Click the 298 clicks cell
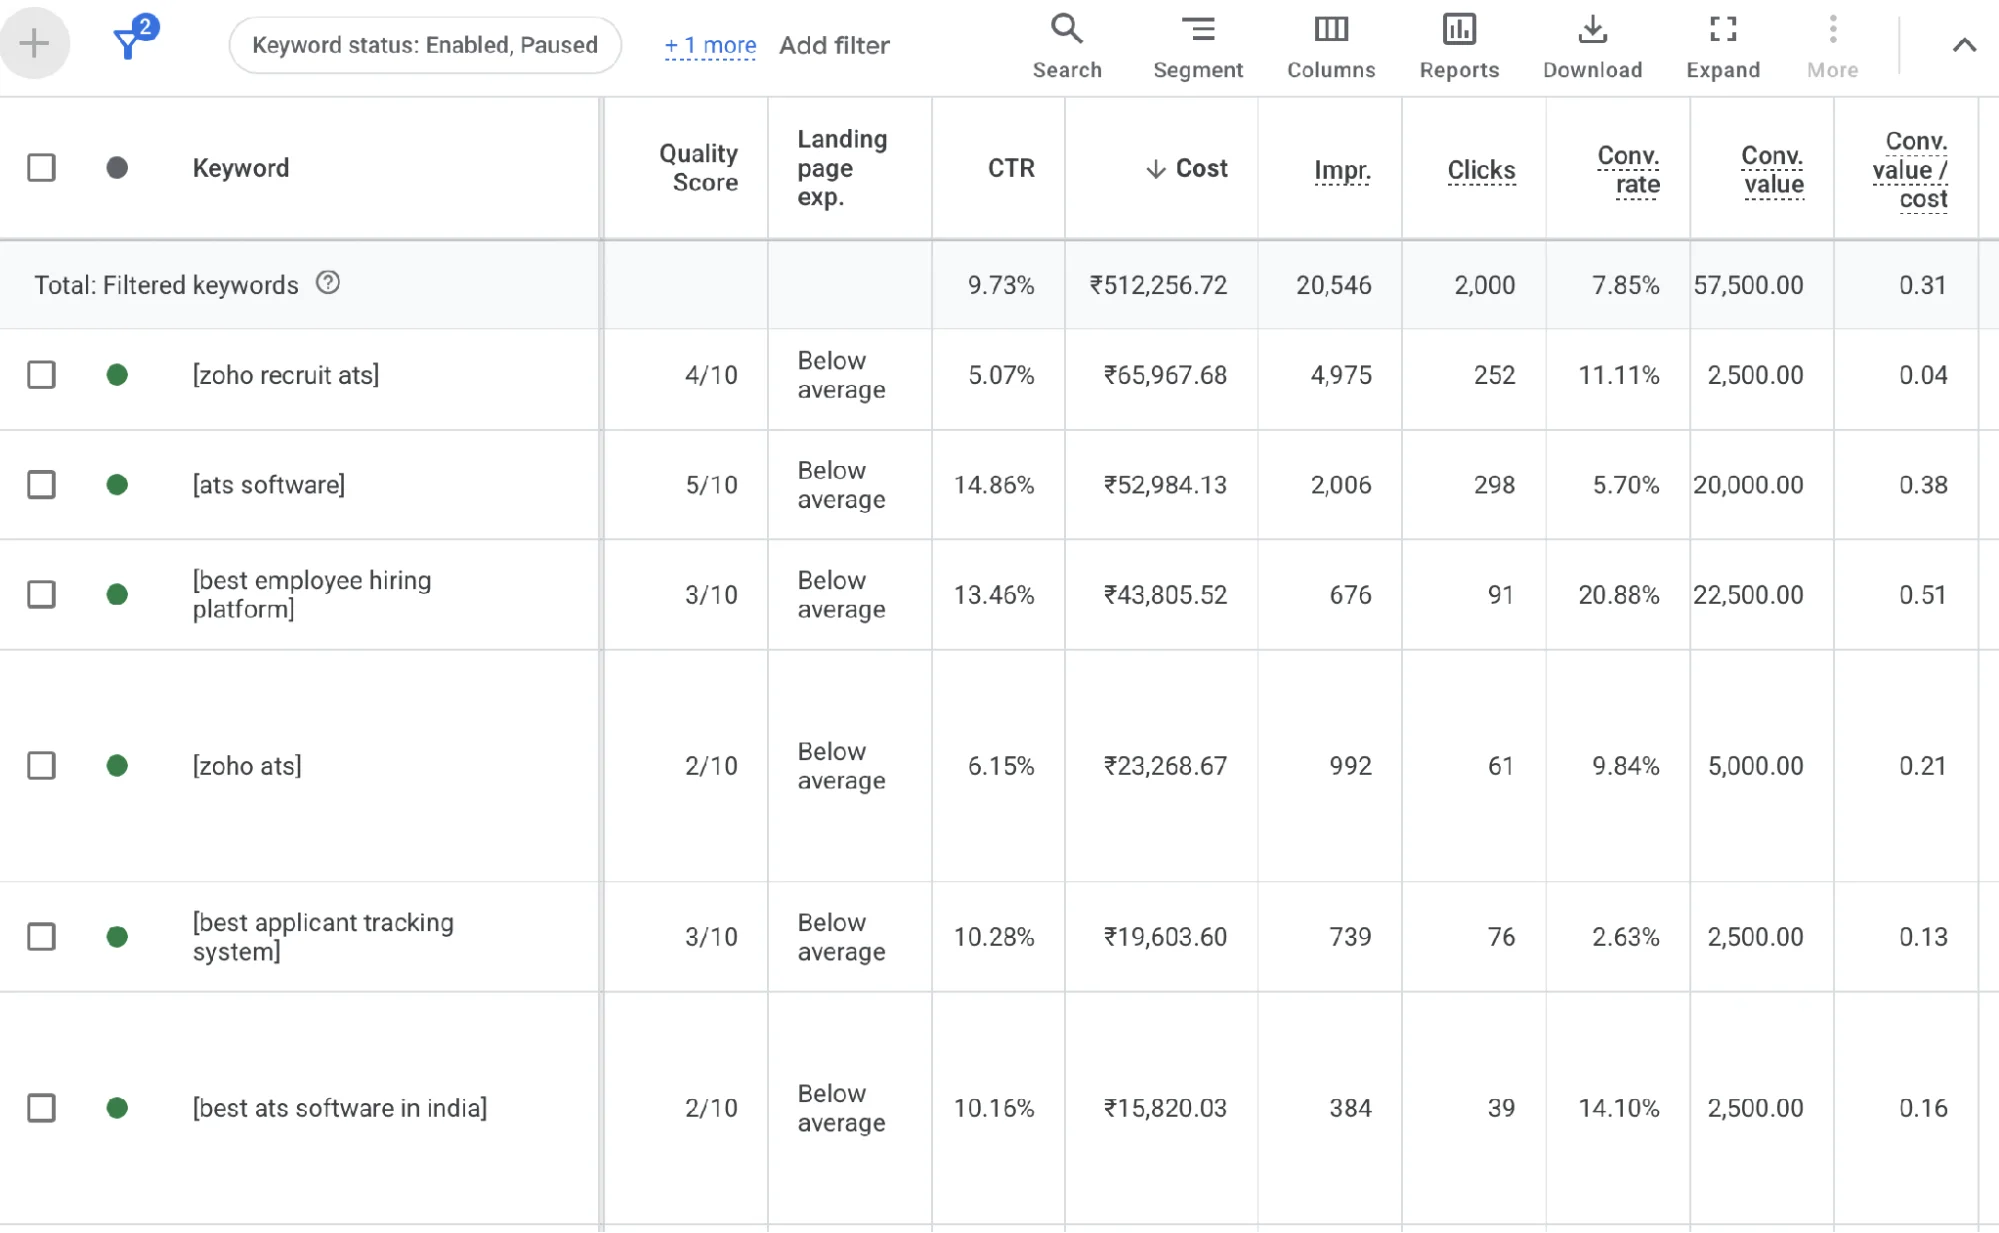1999x1233 pixels. coord(1494,485)
